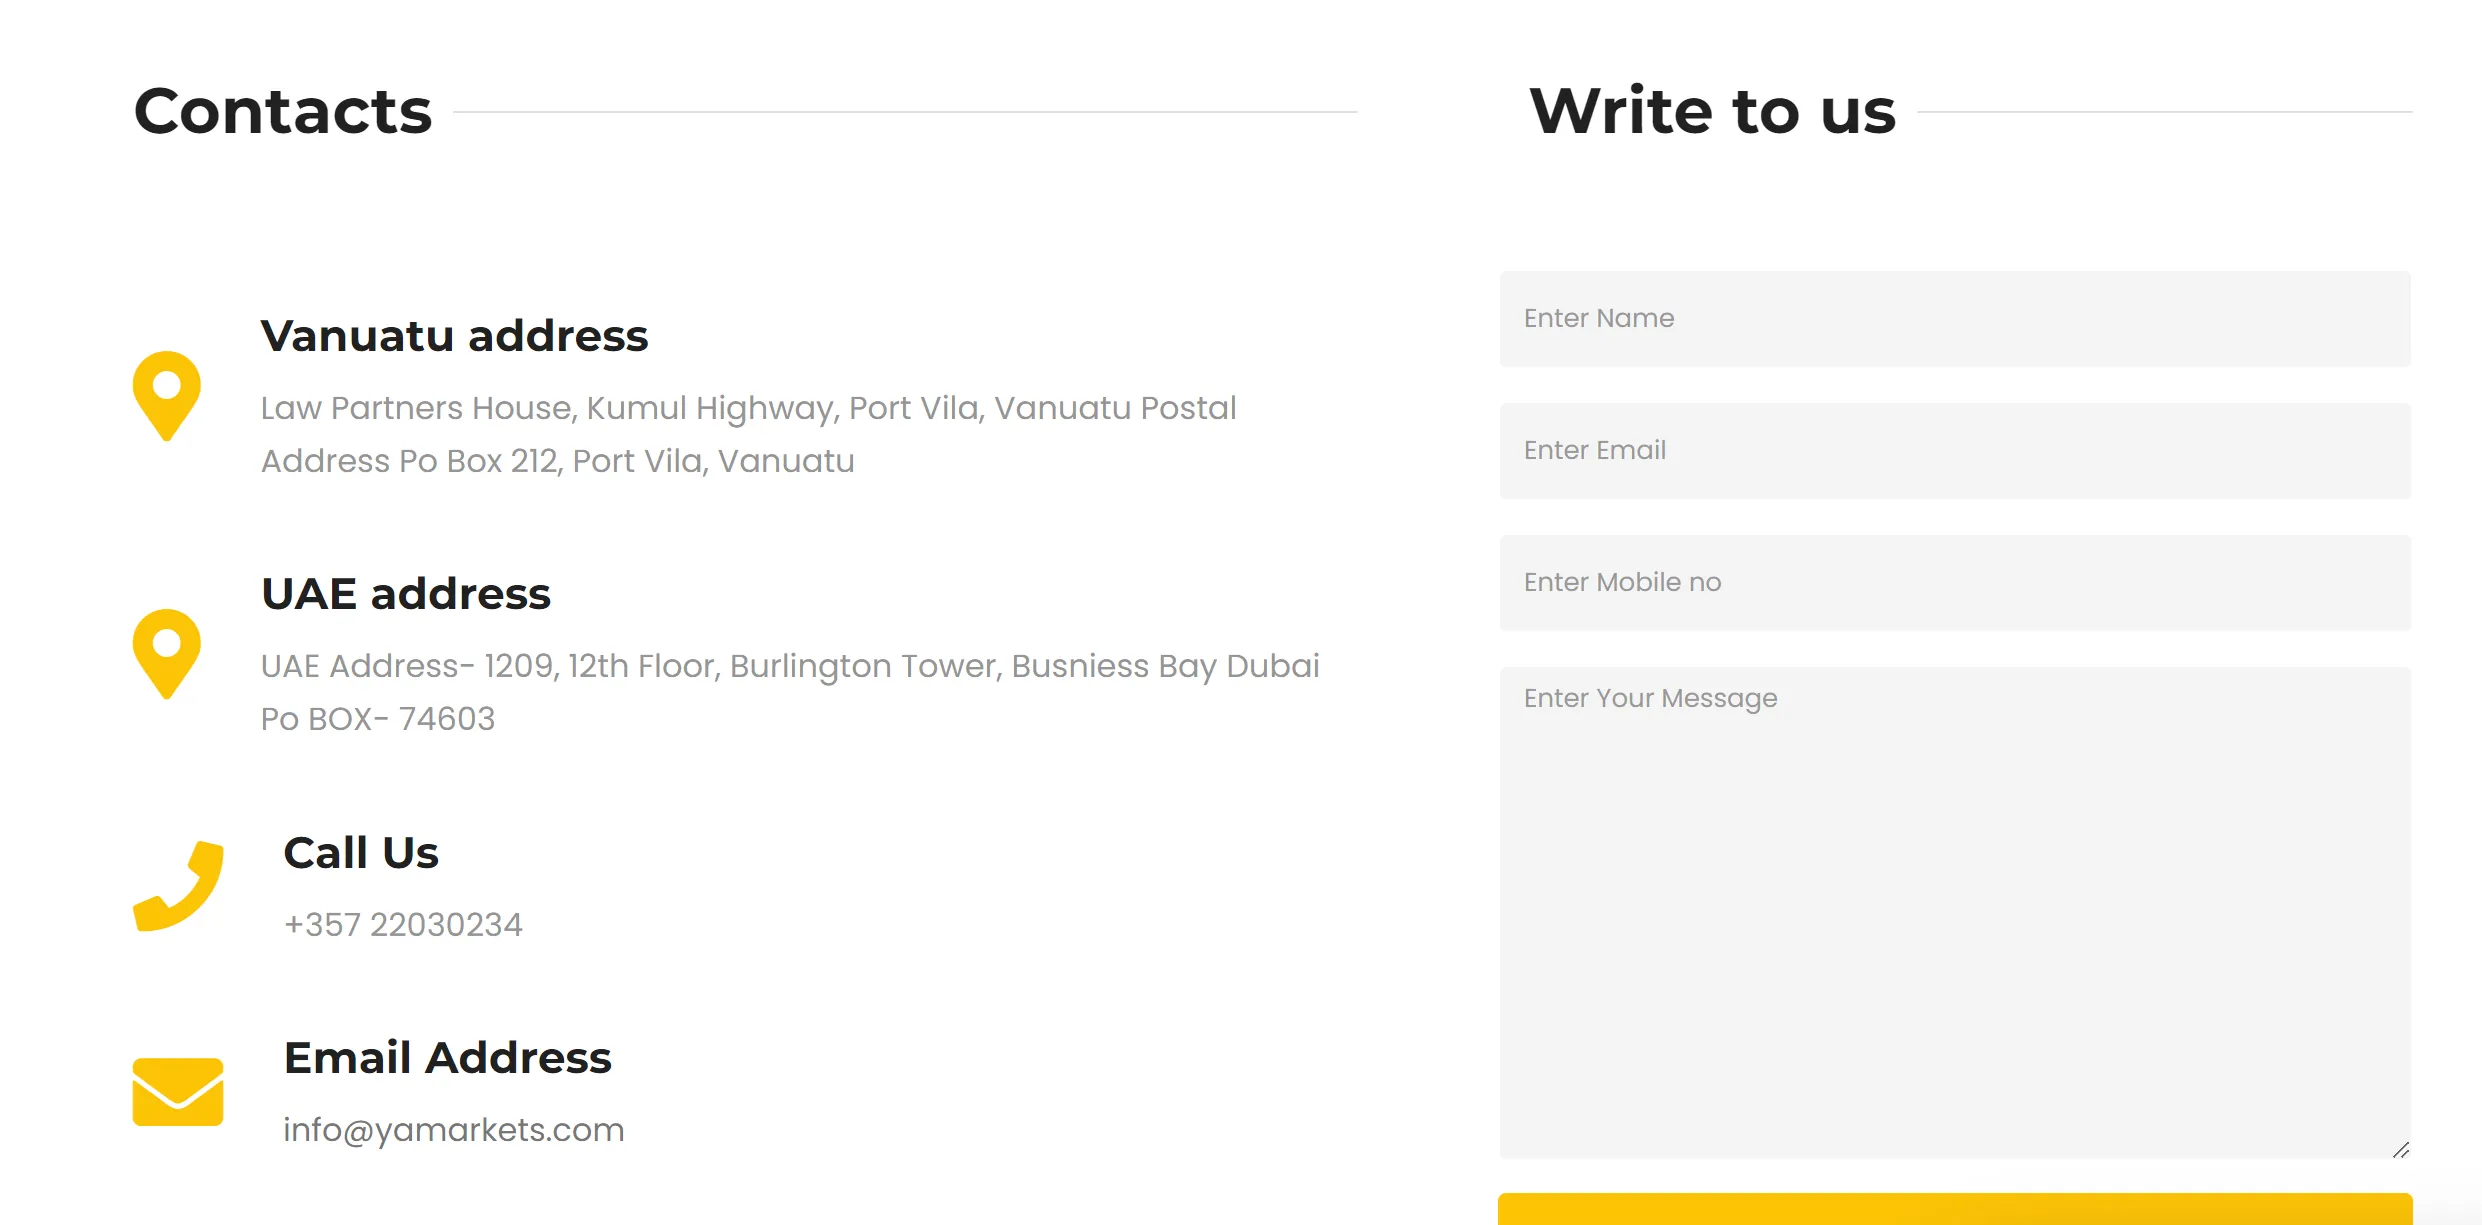
Task: Click the message box resize handle
Action: pos(2400,1149)
